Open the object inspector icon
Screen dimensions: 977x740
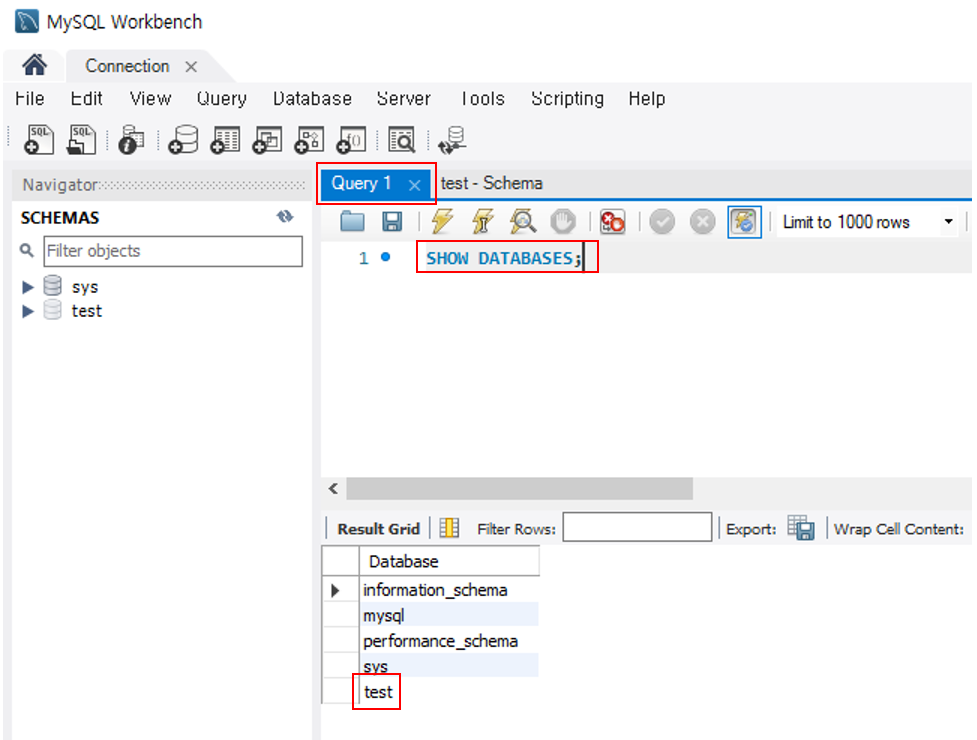point(131,139)
